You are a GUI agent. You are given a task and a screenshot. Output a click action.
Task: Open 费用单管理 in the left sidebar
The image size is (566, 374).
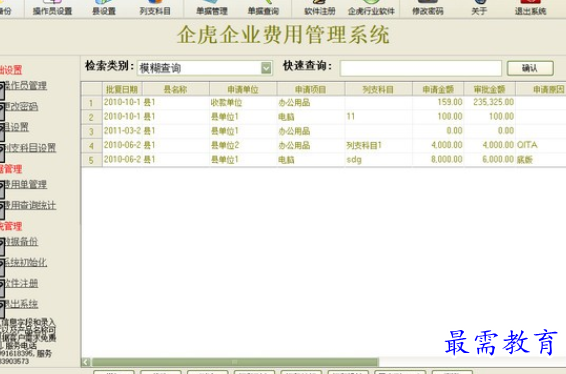(x=25, y=184)
